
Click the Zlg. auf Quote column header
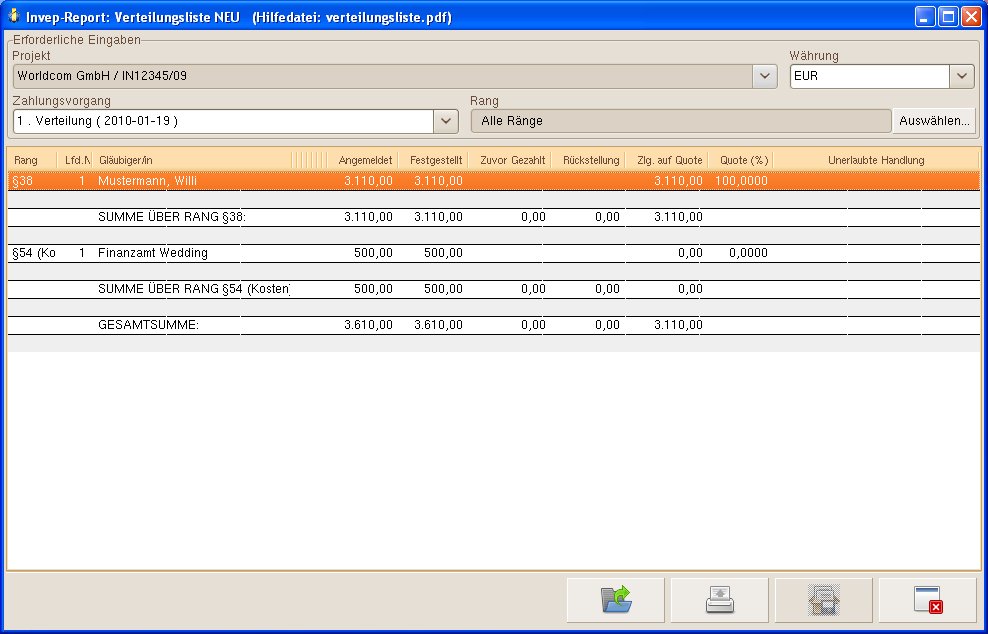point(667,160)
